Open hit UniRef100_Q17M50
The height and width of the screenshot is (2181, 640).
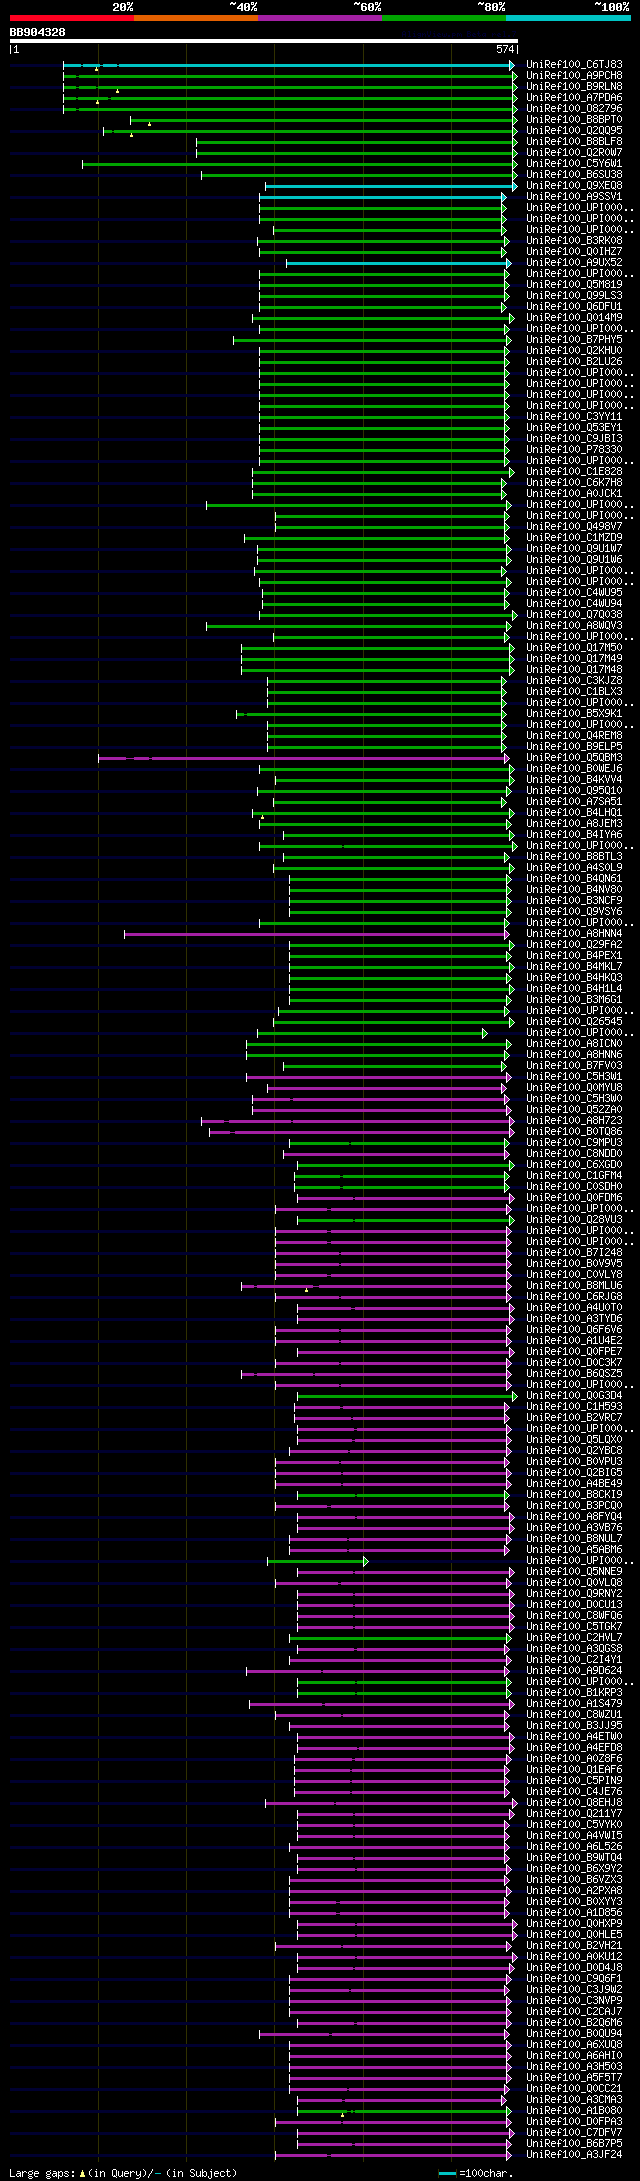tap(574, 647)
